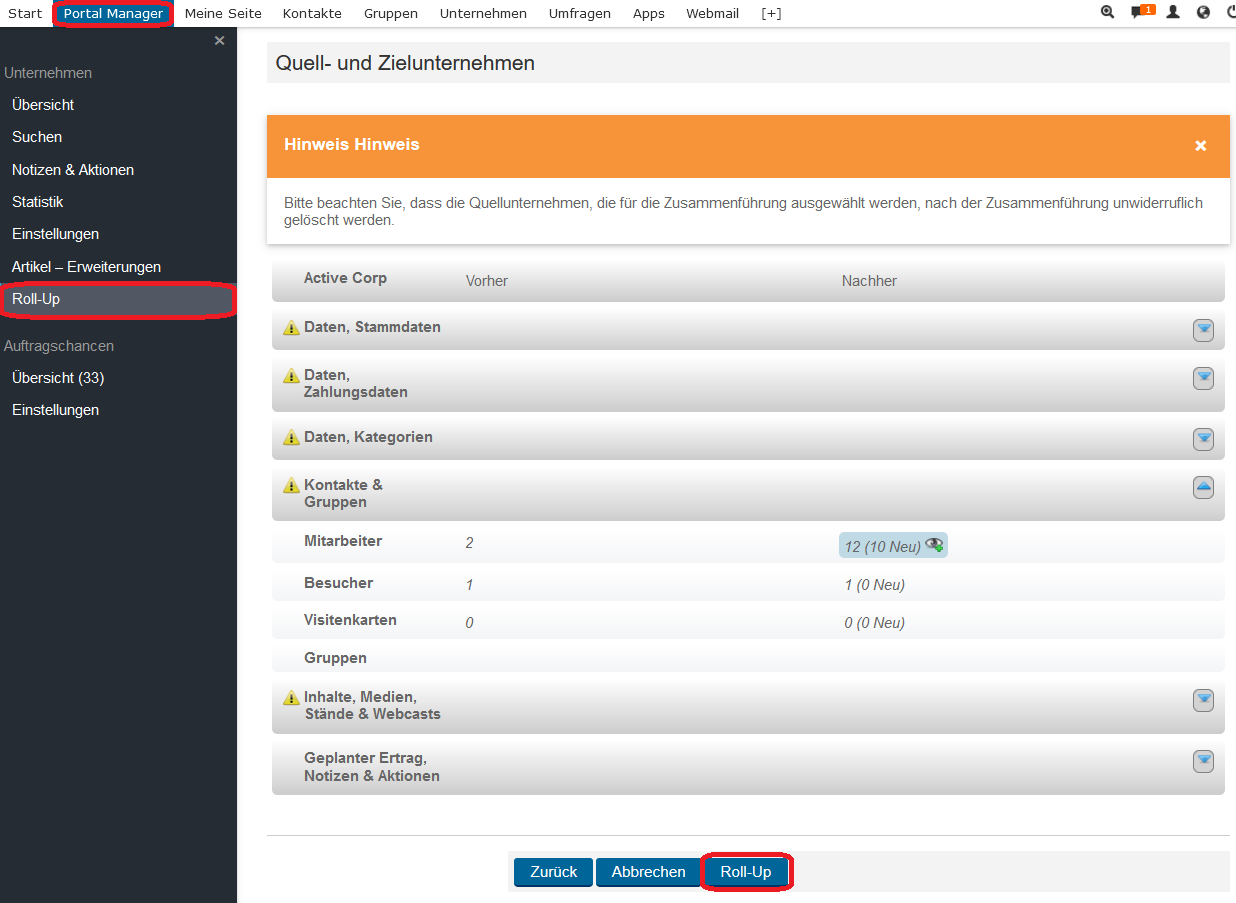
Task: Go back with the Zurück button
Action: tap(553, 872)
